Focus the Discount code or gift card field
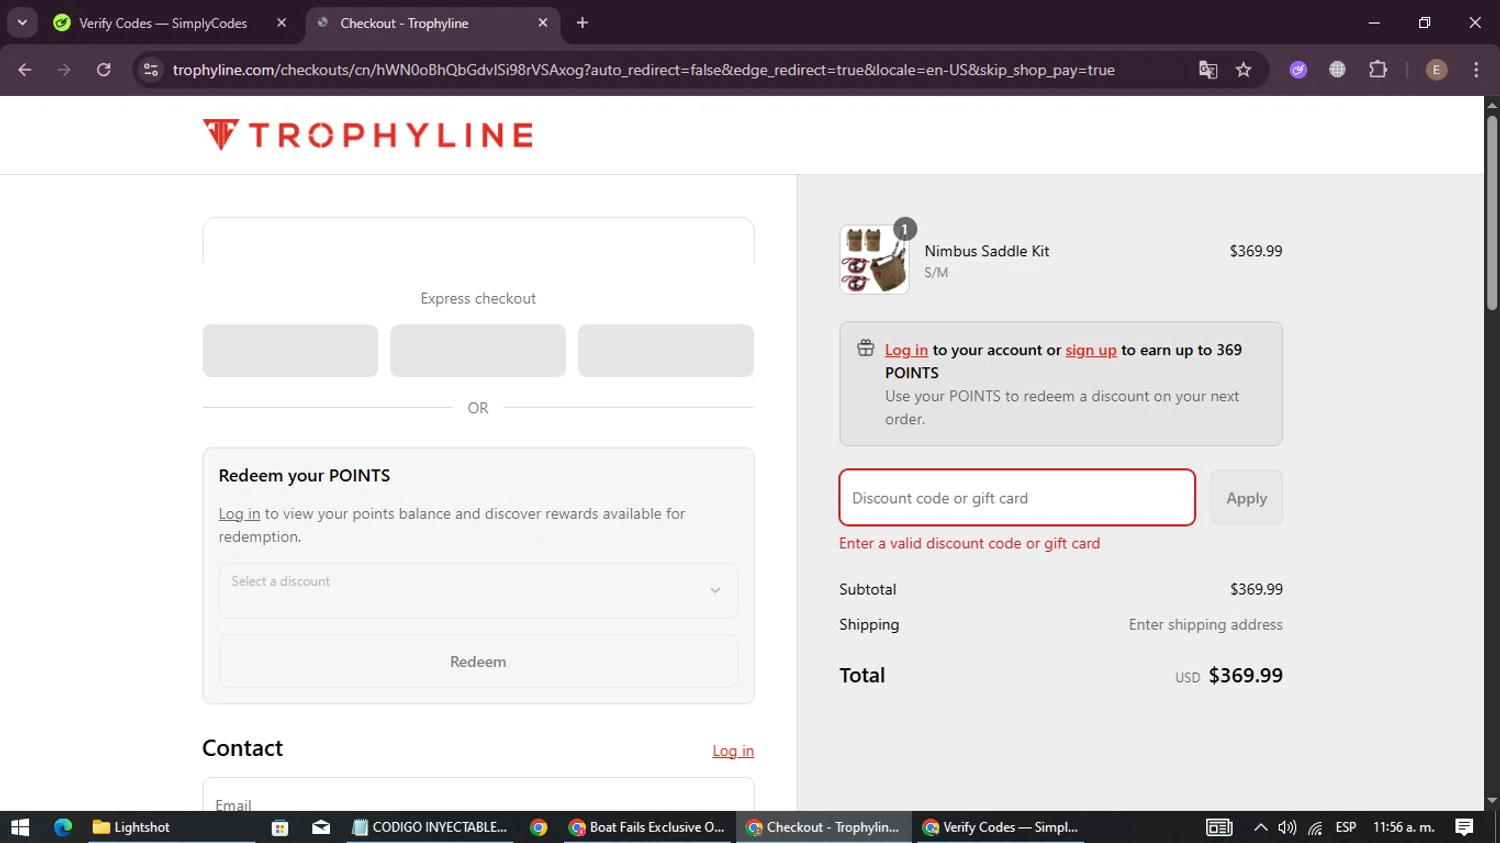 [x=1017, y=497]
